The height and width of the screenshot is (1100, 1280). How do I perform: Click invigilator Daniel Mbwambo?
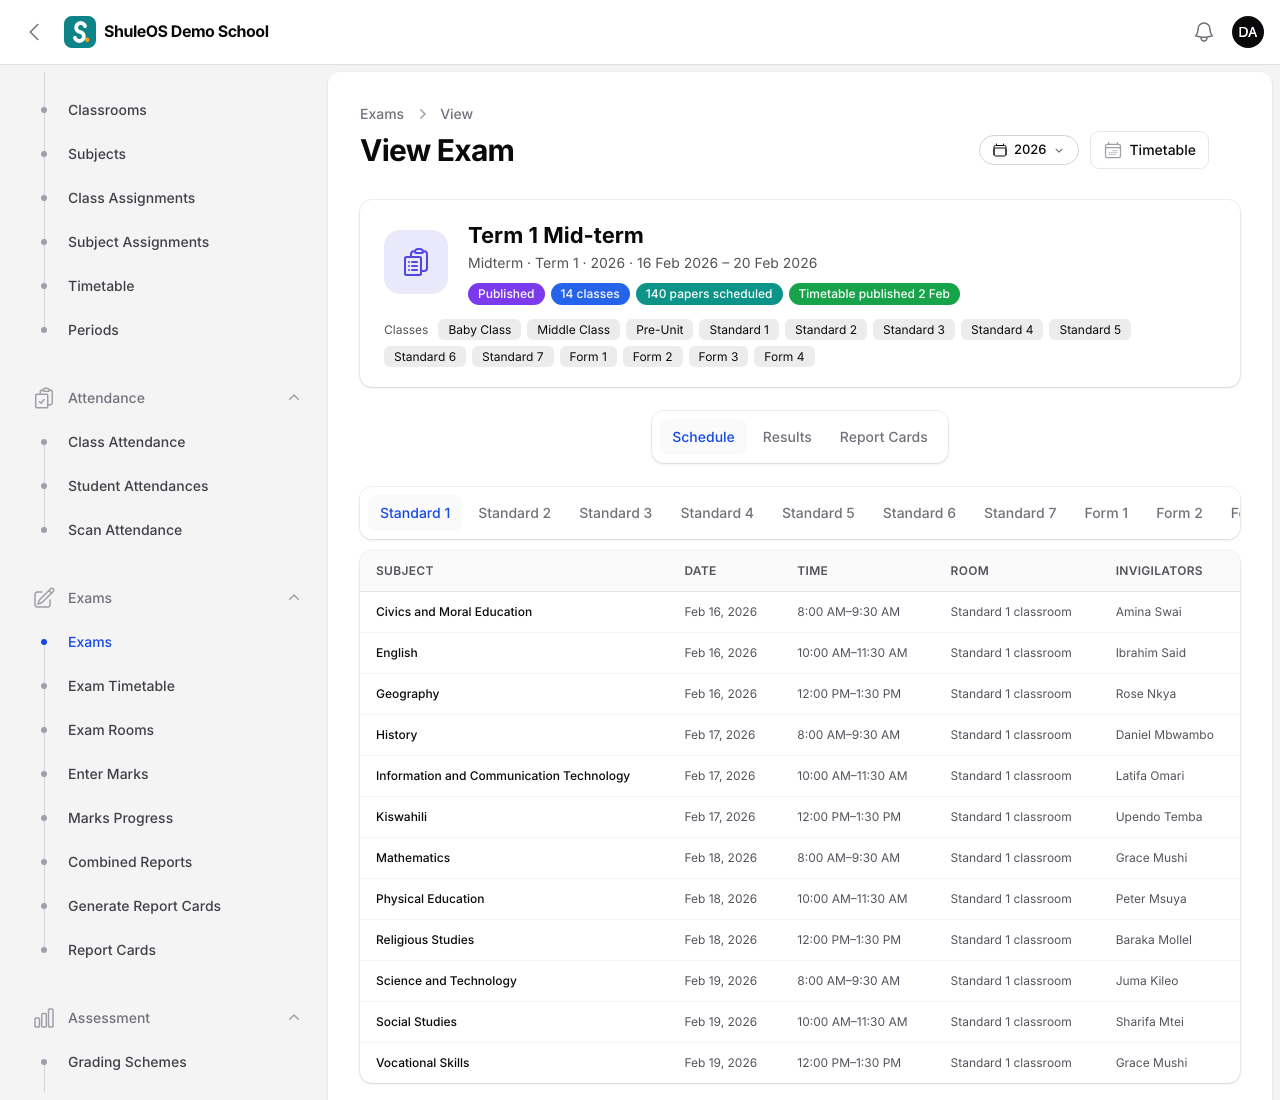pyautogui.click(x=1165, y=735)
